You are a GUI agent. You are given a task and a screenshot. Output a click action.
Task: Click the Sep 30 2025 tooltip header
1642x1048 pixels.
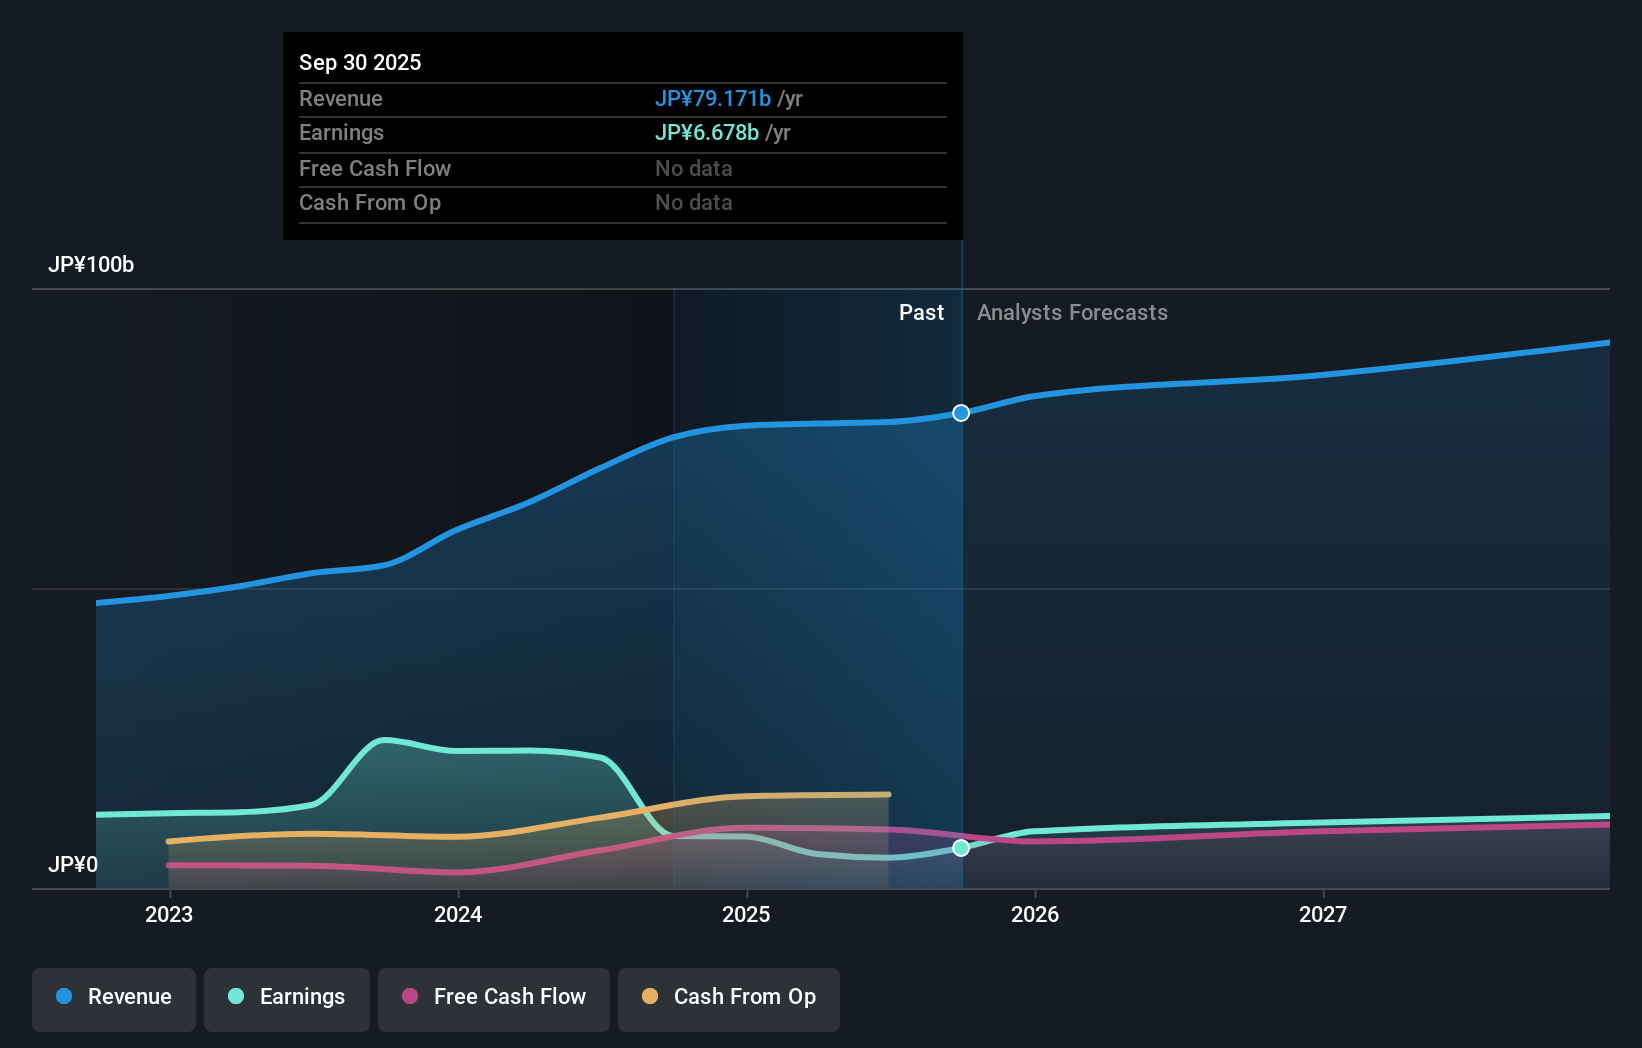(360, 62)
